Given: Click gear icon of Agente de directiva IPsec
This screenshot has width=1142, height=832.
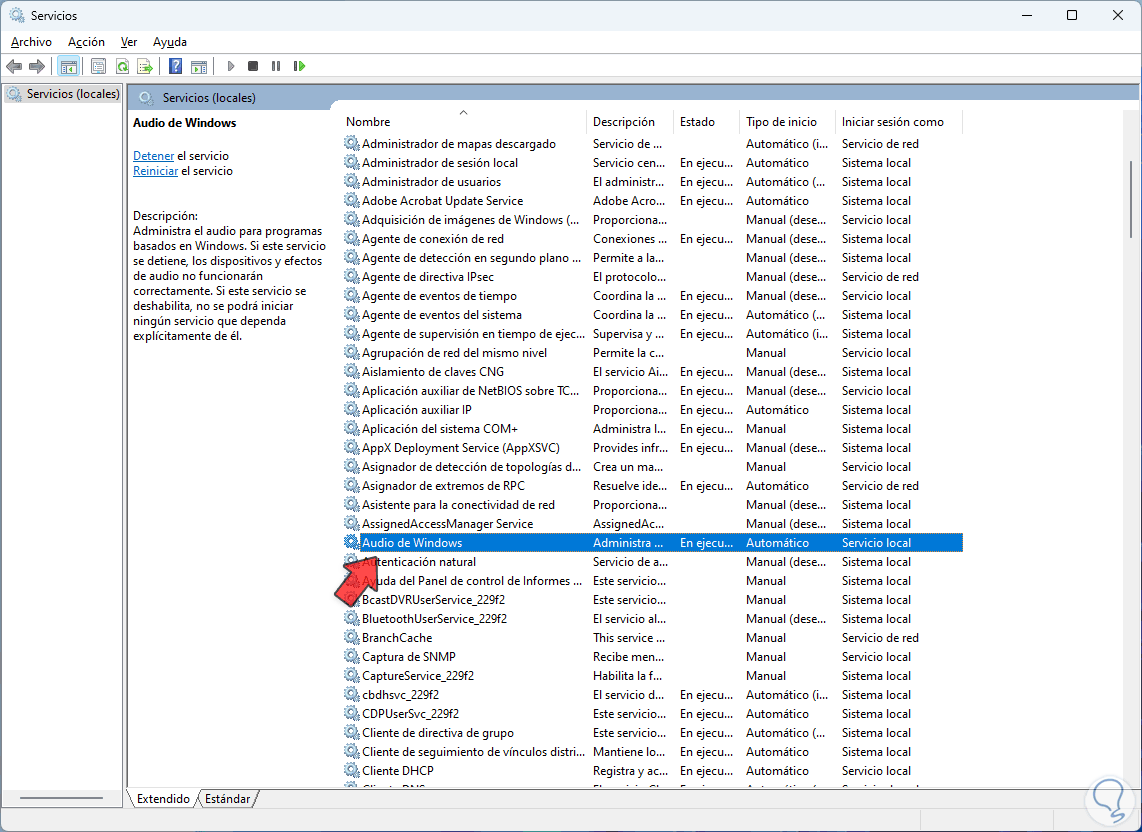Looking at the screenshot, I should [x=352, y=276].
